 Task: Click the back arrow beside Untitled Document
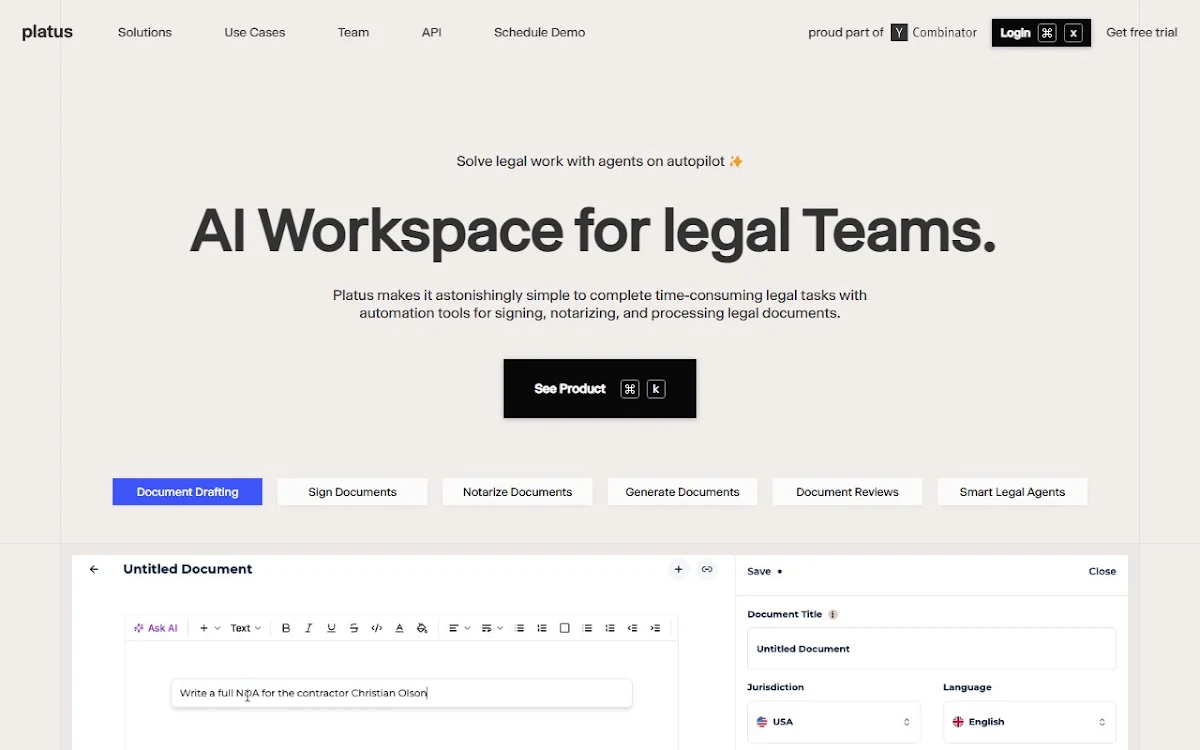pos(94,569)
